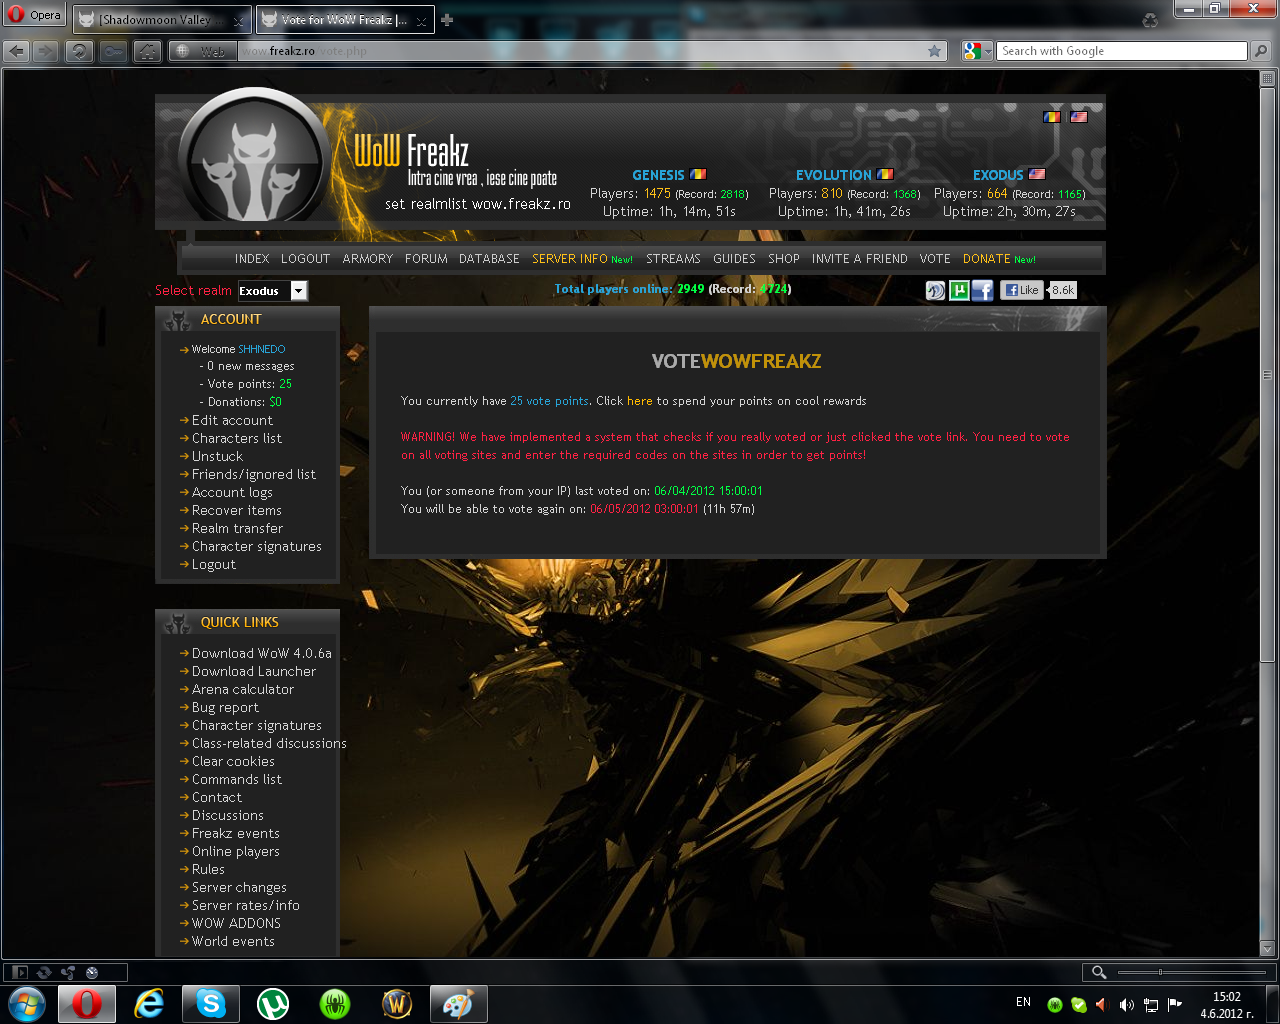The width and height of the screenshot is (1280, 1024).
Task: Open Account logs link
Action: click(232, 493)
